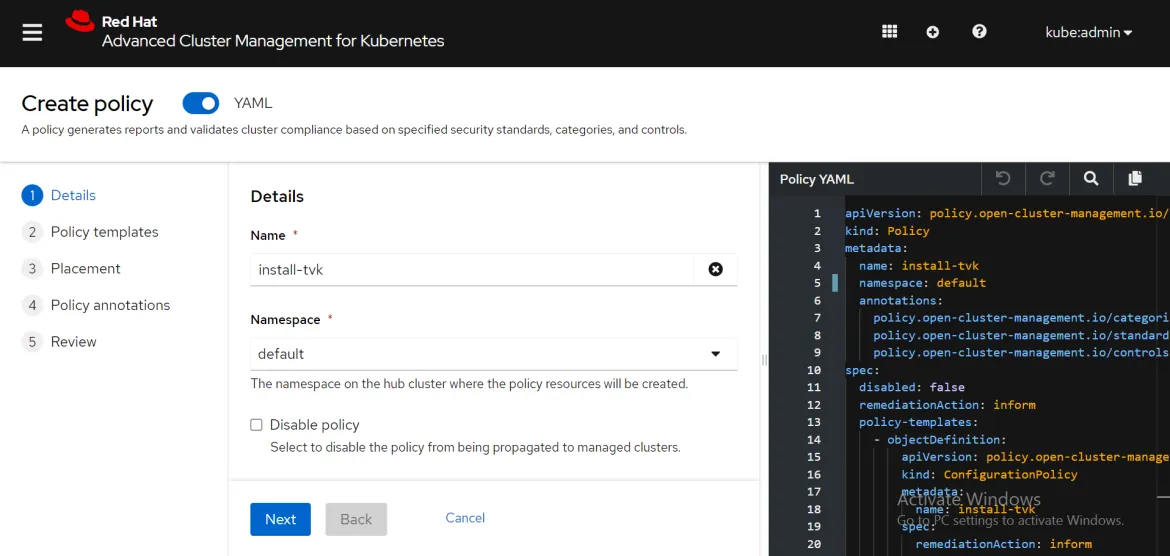Viewport: 1170px width, 556px height.
Task: Click the plus create resource icon
Action: [x=933, y=32]
